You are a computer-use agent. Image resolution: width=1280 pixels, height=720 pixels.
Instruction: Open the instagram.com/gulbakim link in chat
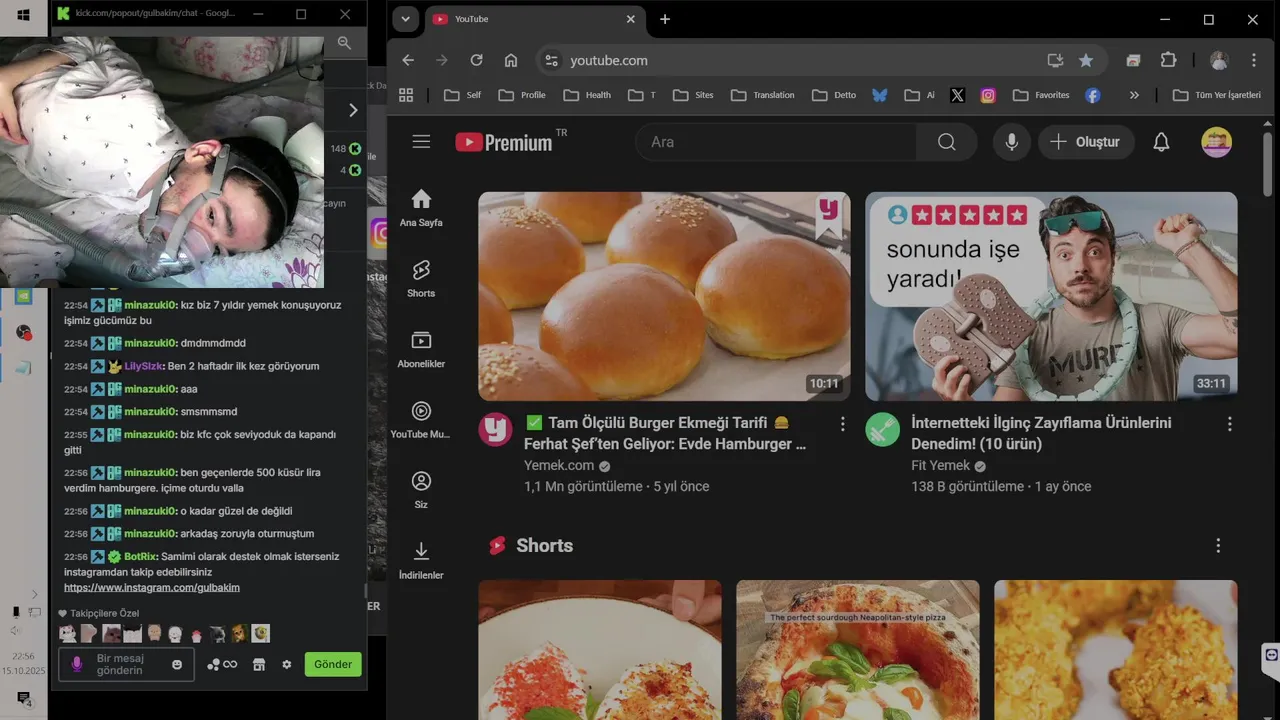(152, 588)
